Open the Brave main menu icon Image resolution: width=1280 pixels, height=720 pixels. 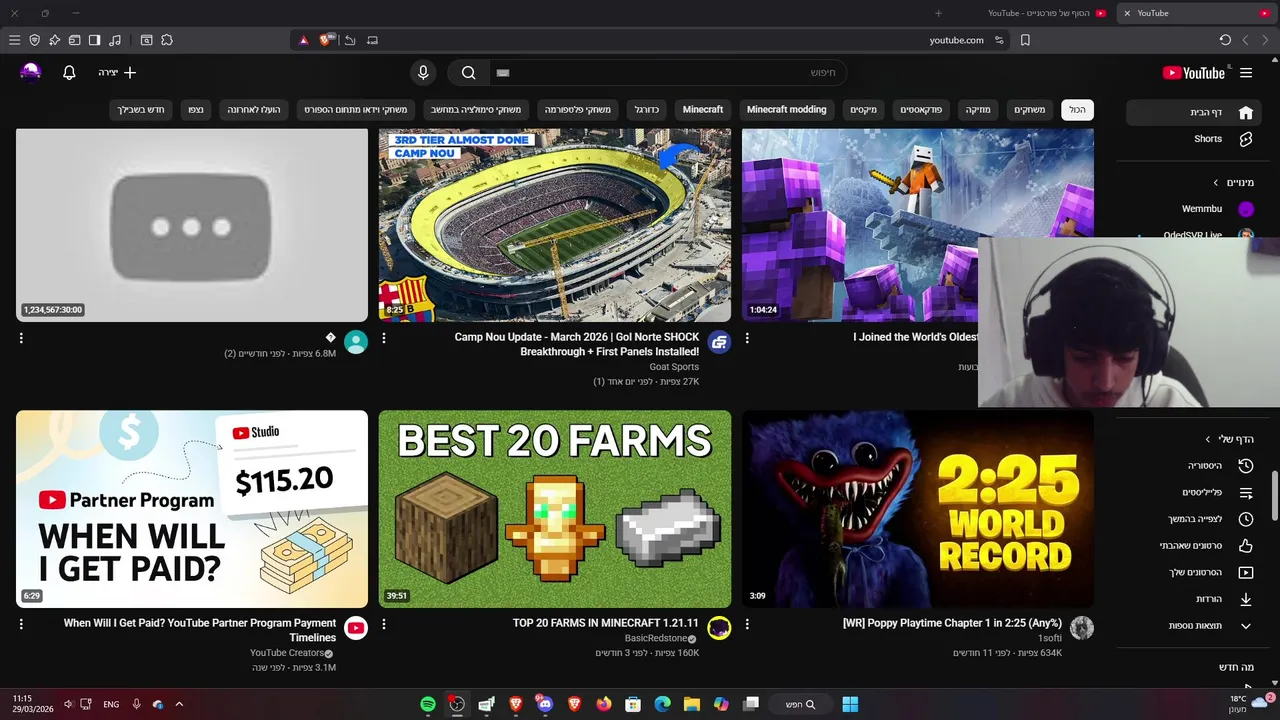[14, 40]
